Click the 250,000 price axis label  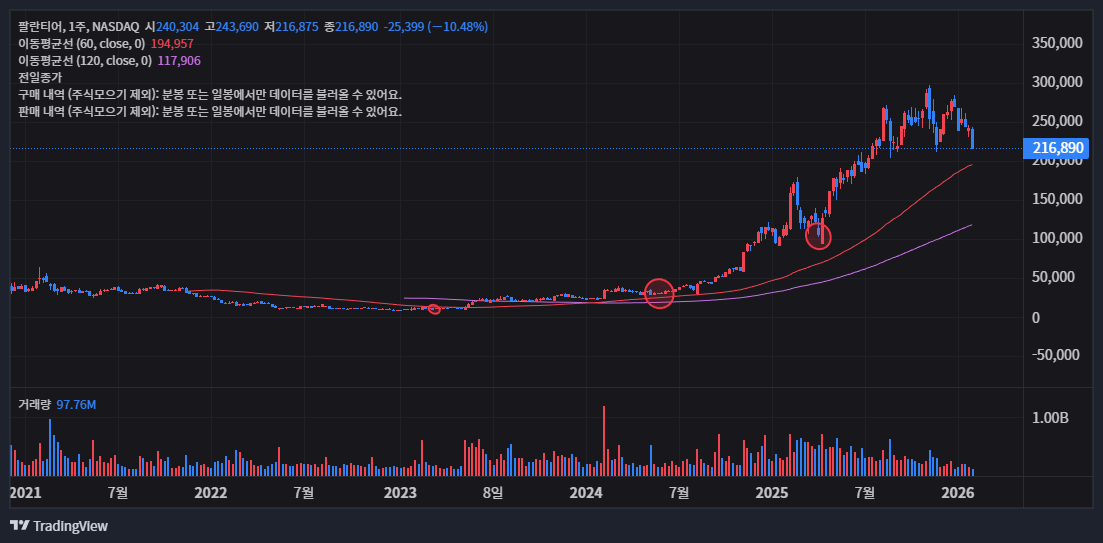coord(1056,121)
